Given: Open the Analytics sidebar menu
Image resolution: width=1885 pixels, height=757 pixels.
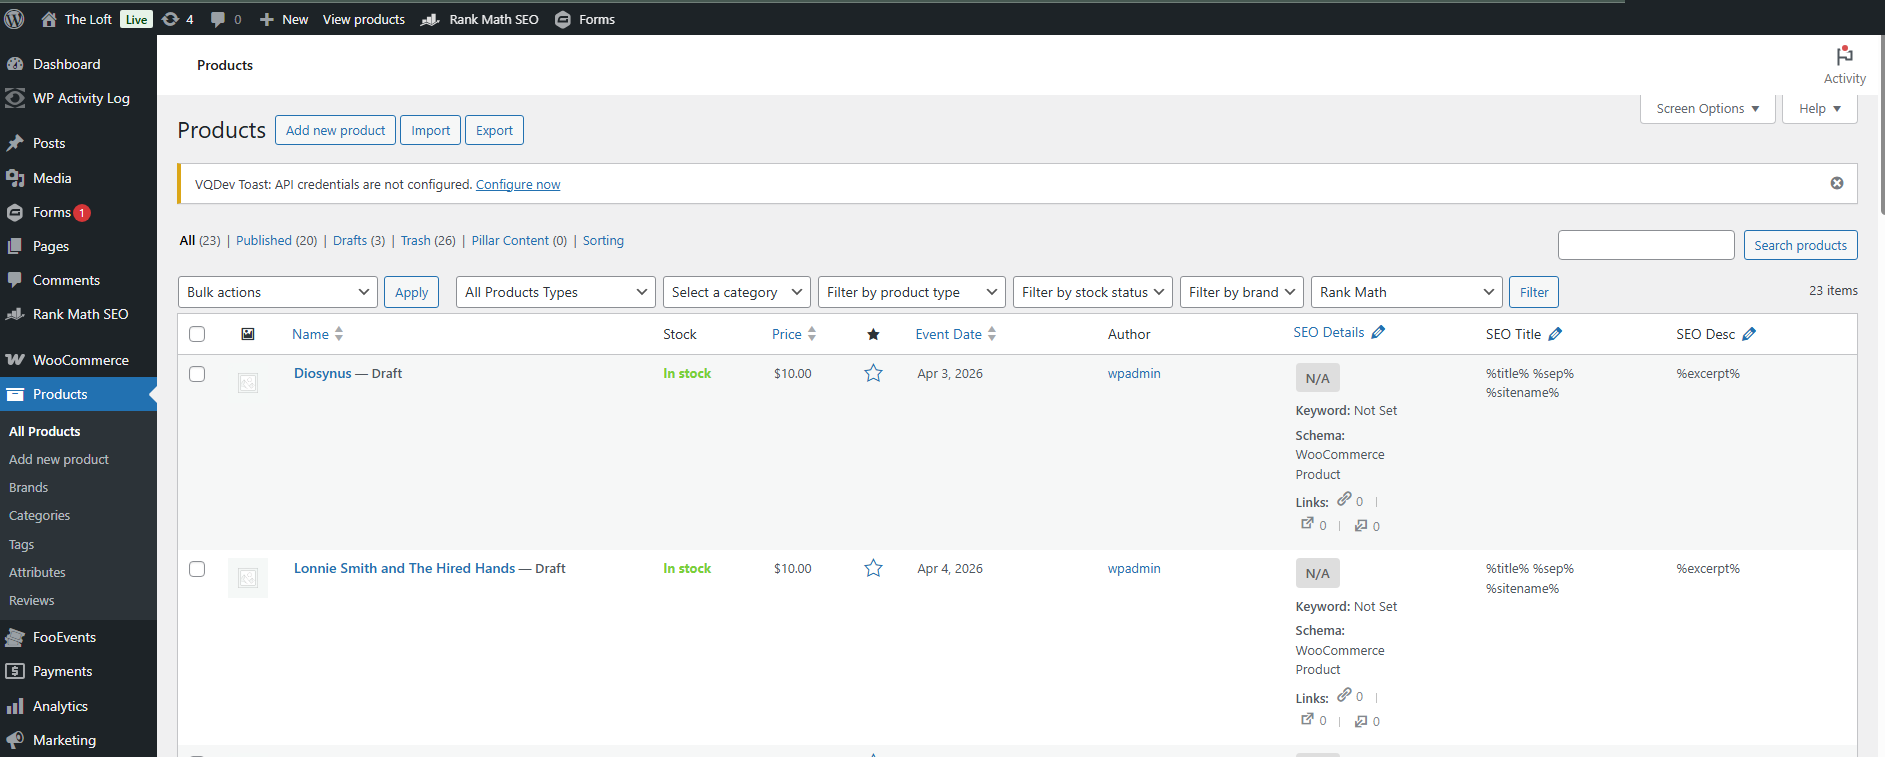Looking at the screenshot, I should pyautogui.click(x=60, y=706).
